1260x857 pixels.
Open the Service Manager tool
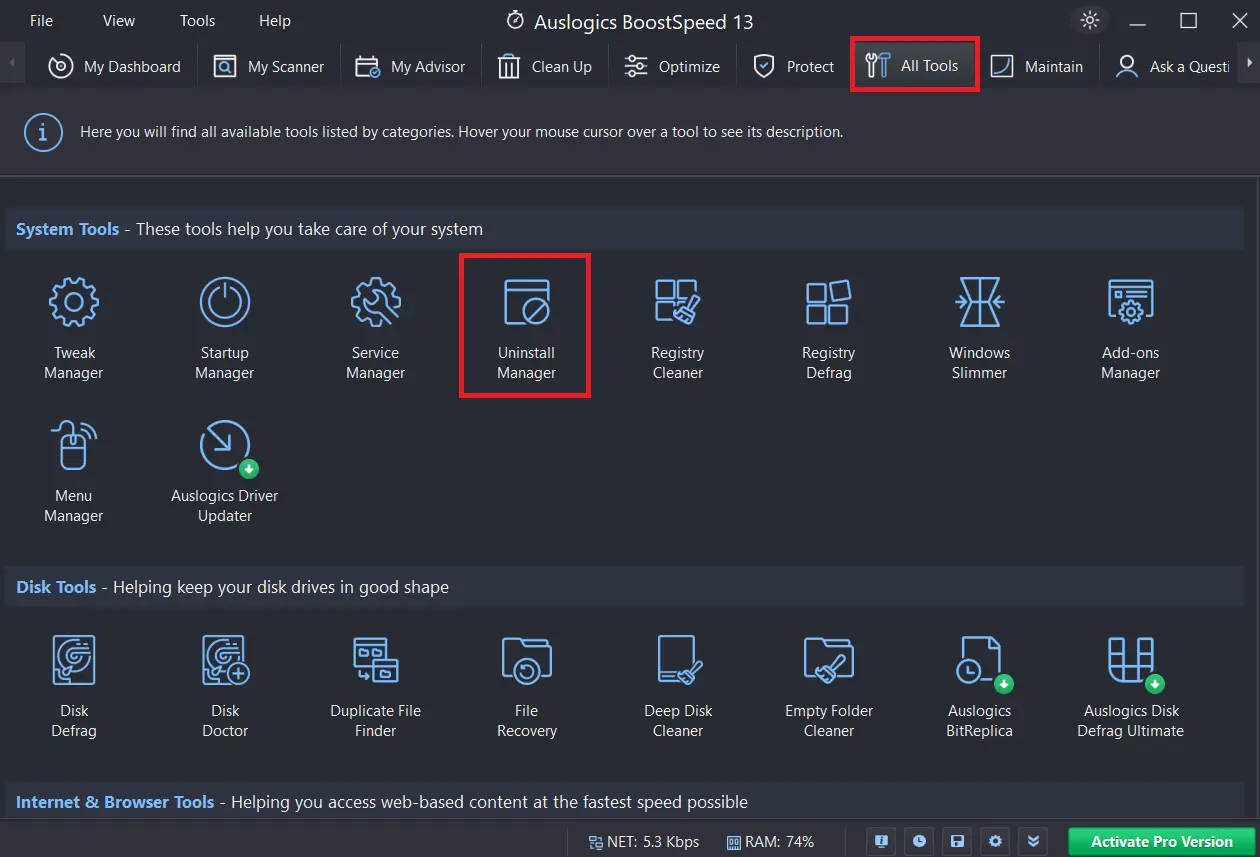click(x=376, y=330)
